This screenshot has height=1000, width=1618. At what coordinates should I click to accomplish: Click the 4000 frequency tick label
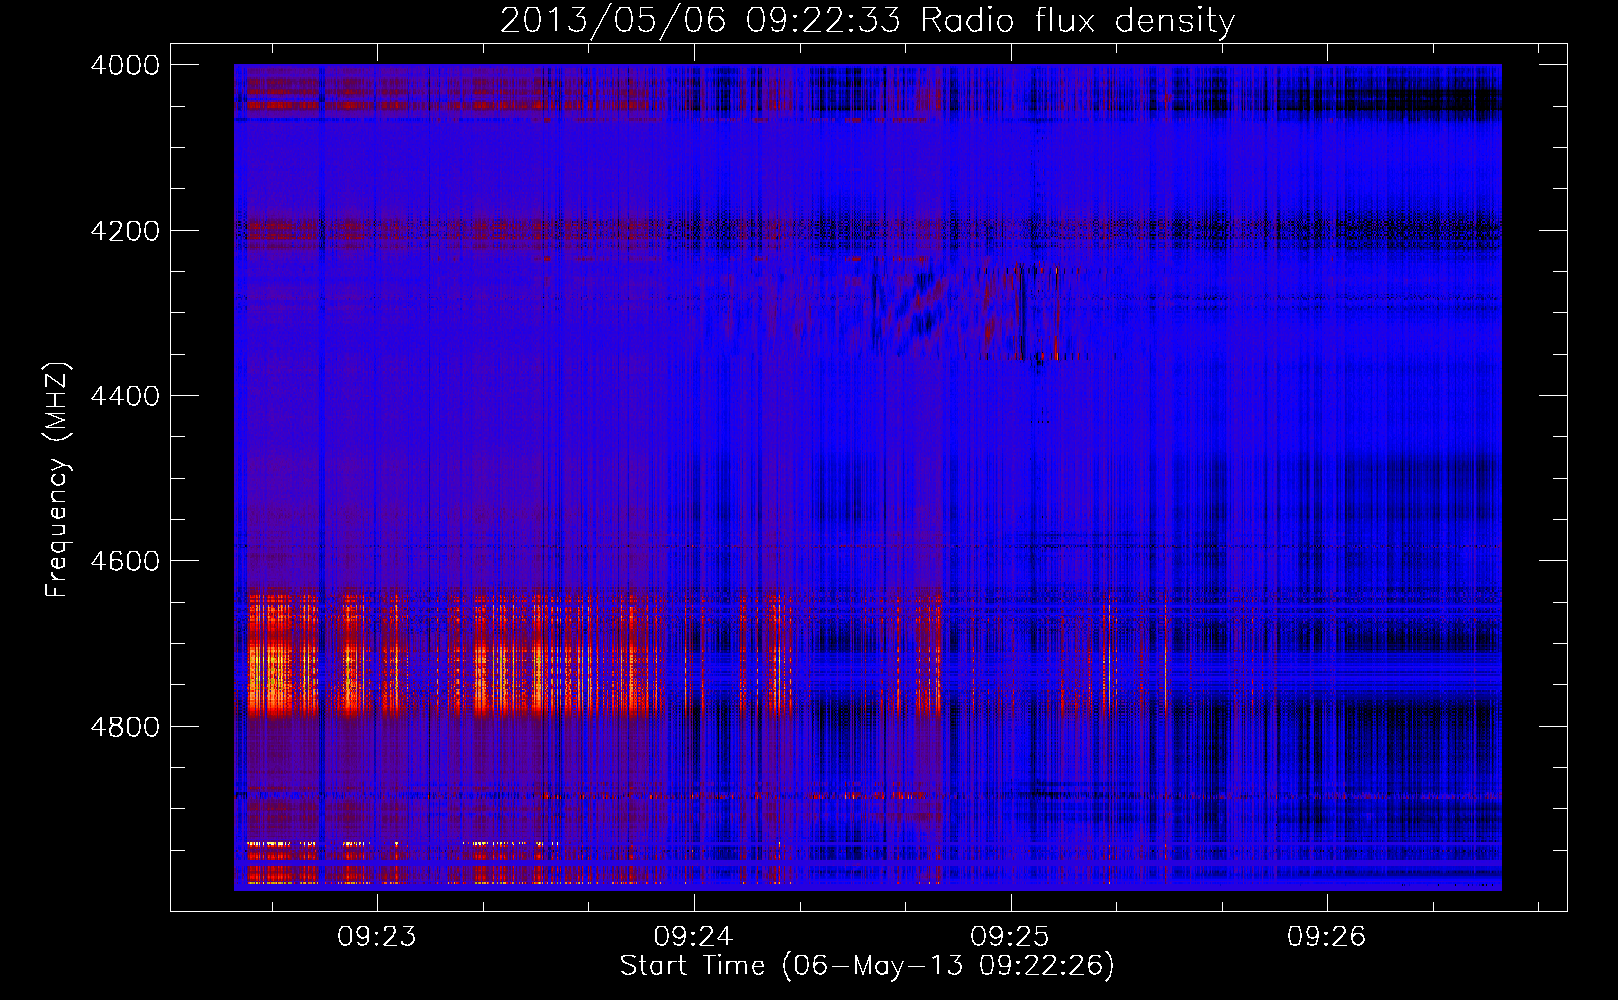click(x=125, y=65)
